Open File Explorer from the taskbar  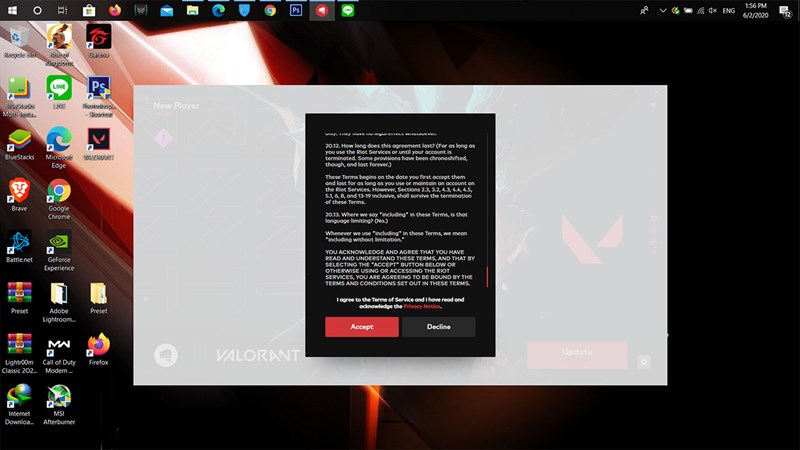pyautogui.click(x=192, y=10)
